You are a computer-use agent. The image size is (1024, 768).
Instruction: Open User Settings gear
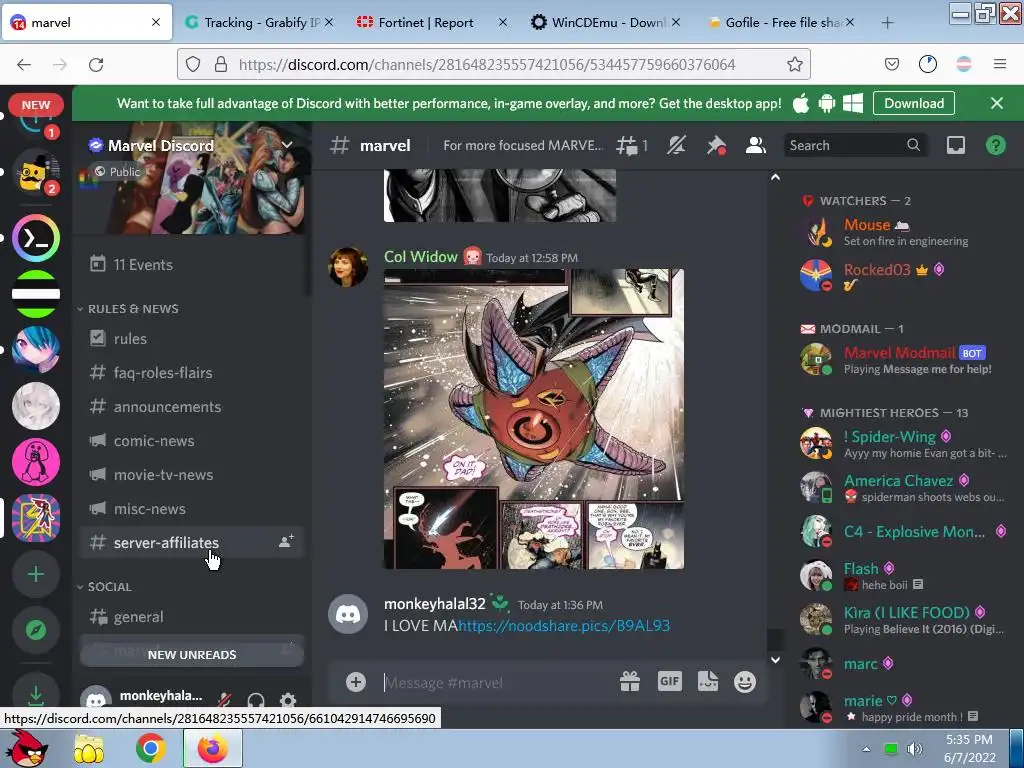(x=287, y=700)
